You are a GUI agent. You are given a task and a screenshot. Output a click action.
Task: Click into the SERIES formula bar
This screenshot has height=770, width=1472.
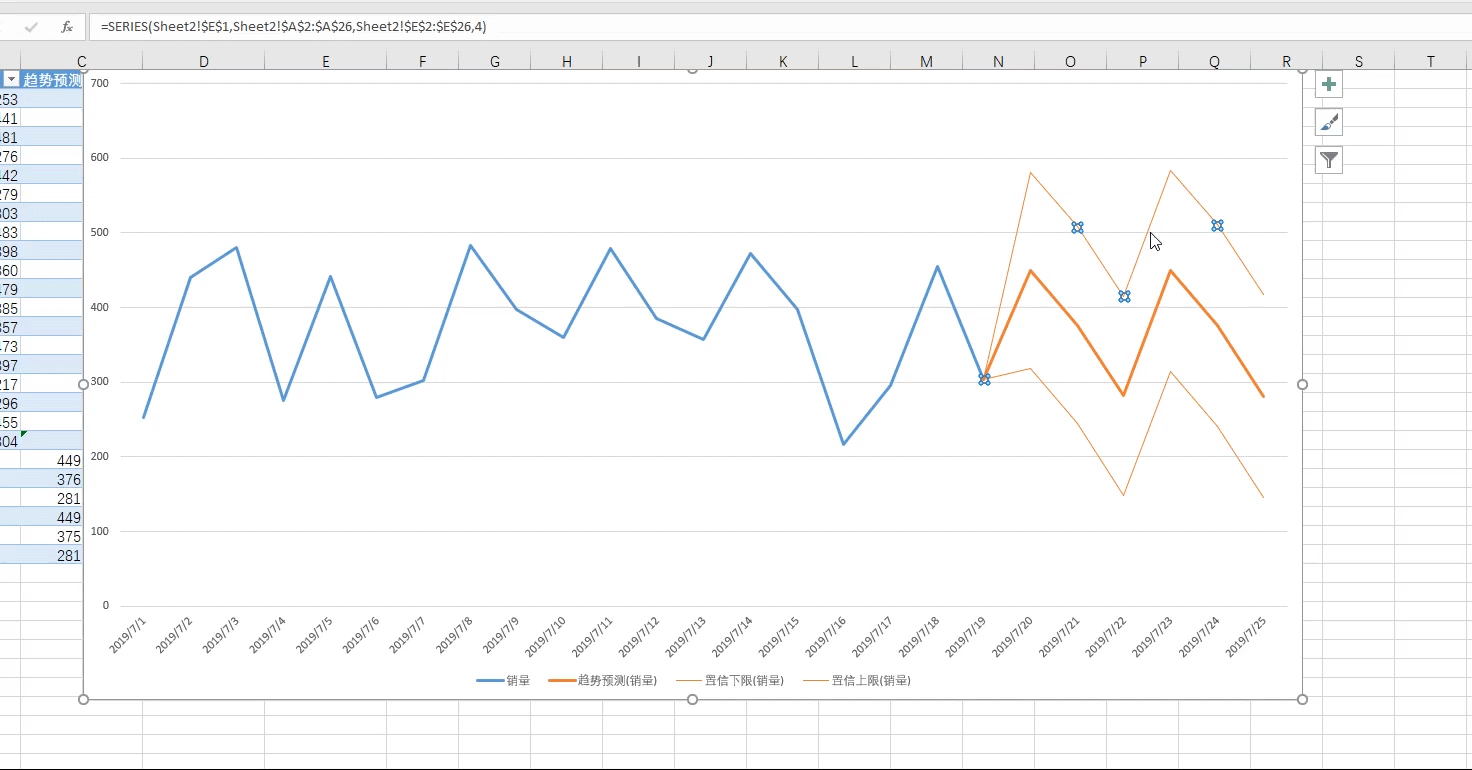coord(780,27)
